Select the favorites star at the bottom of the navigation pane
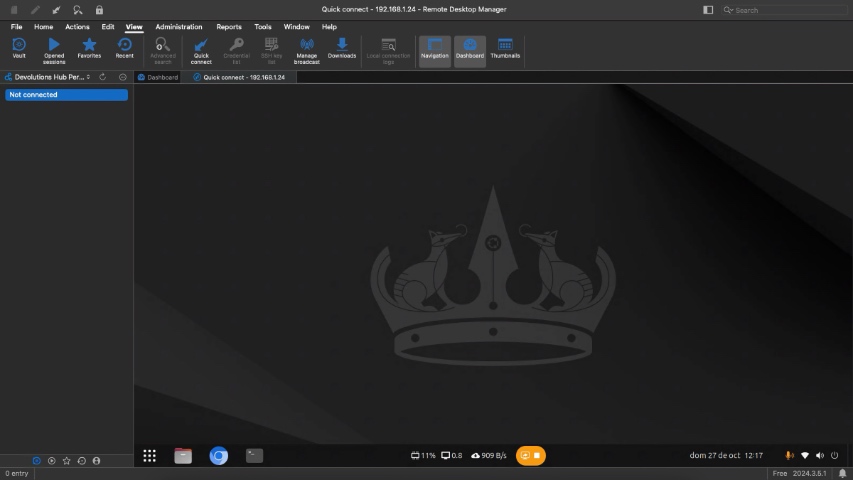The image size is (853, 480). pyautogui.click(x=66, y=461)
